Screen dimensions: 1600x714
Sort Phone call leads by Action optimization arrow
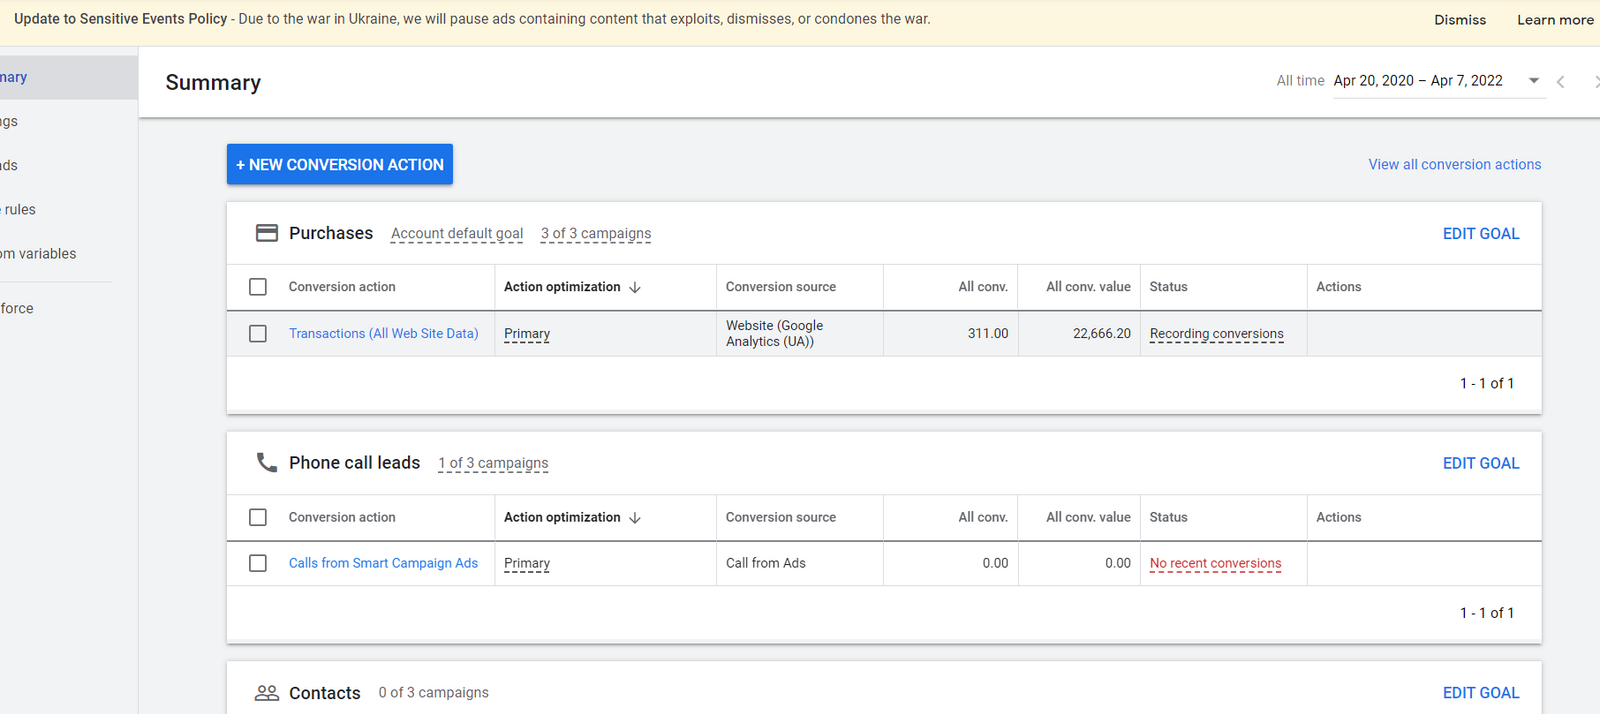coord(635,517)
